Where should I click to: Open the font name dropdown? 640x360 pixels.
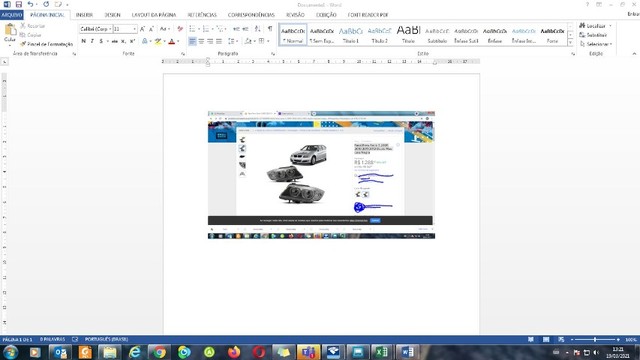110,29
